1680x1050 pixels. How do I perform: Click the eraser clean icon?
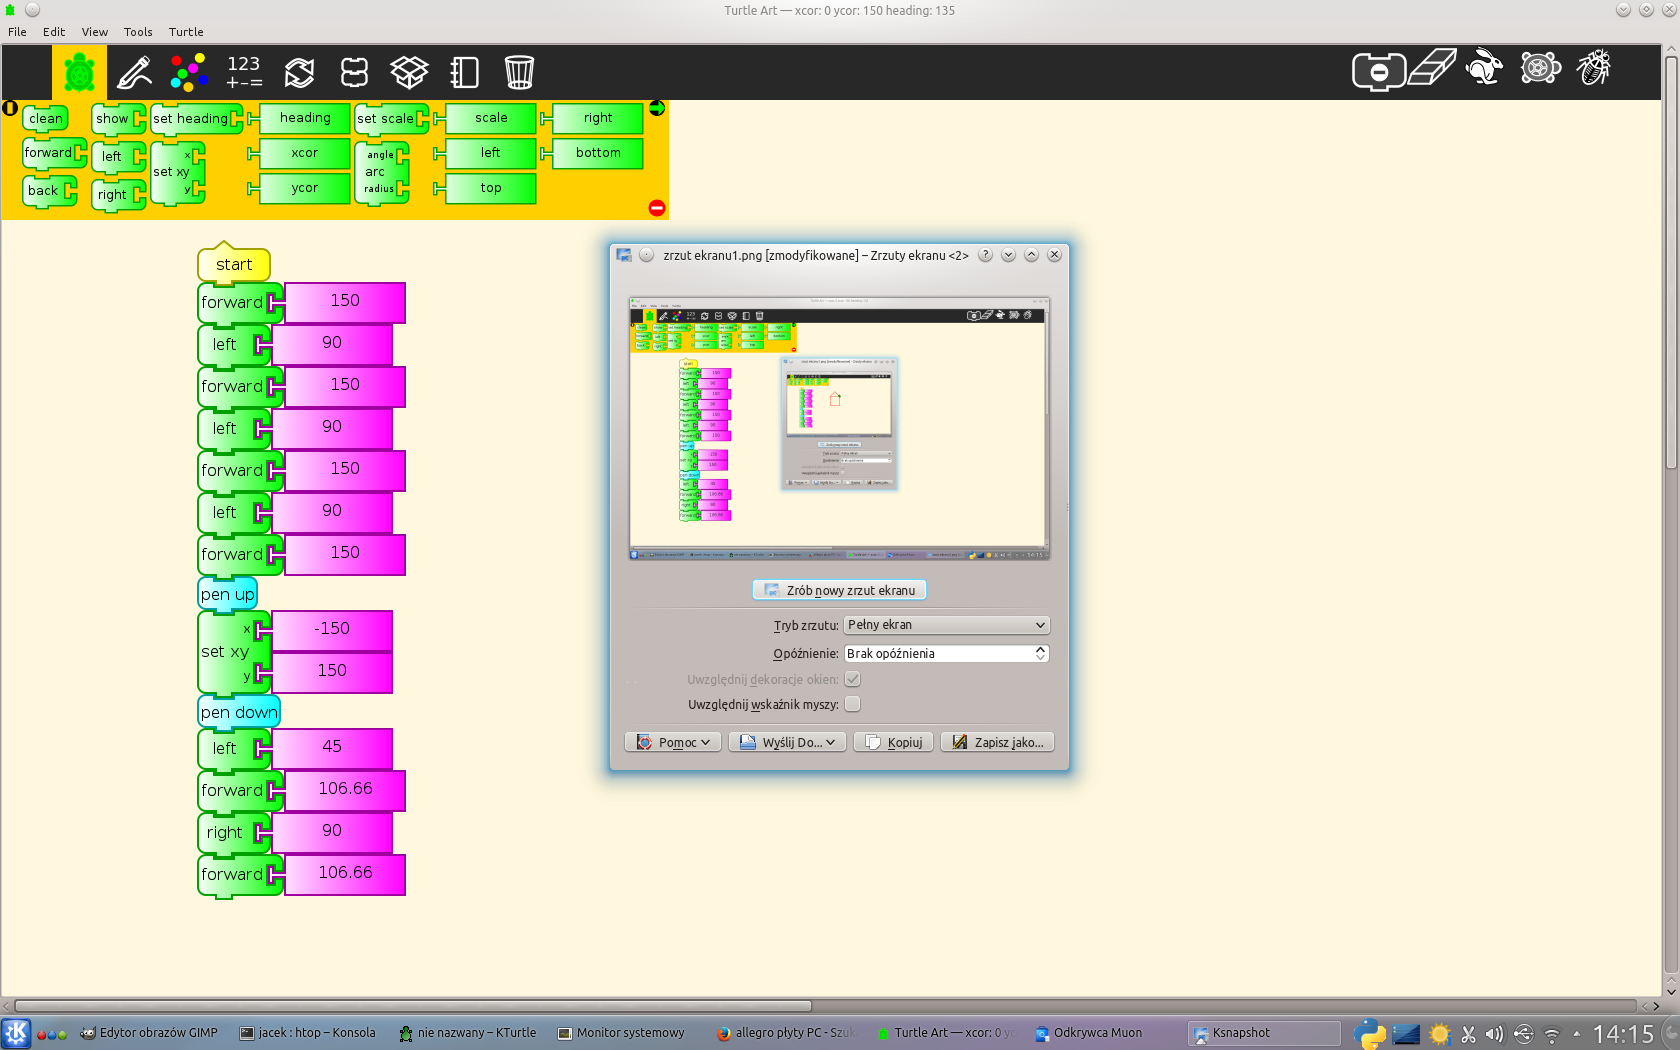coord(1431,69)
